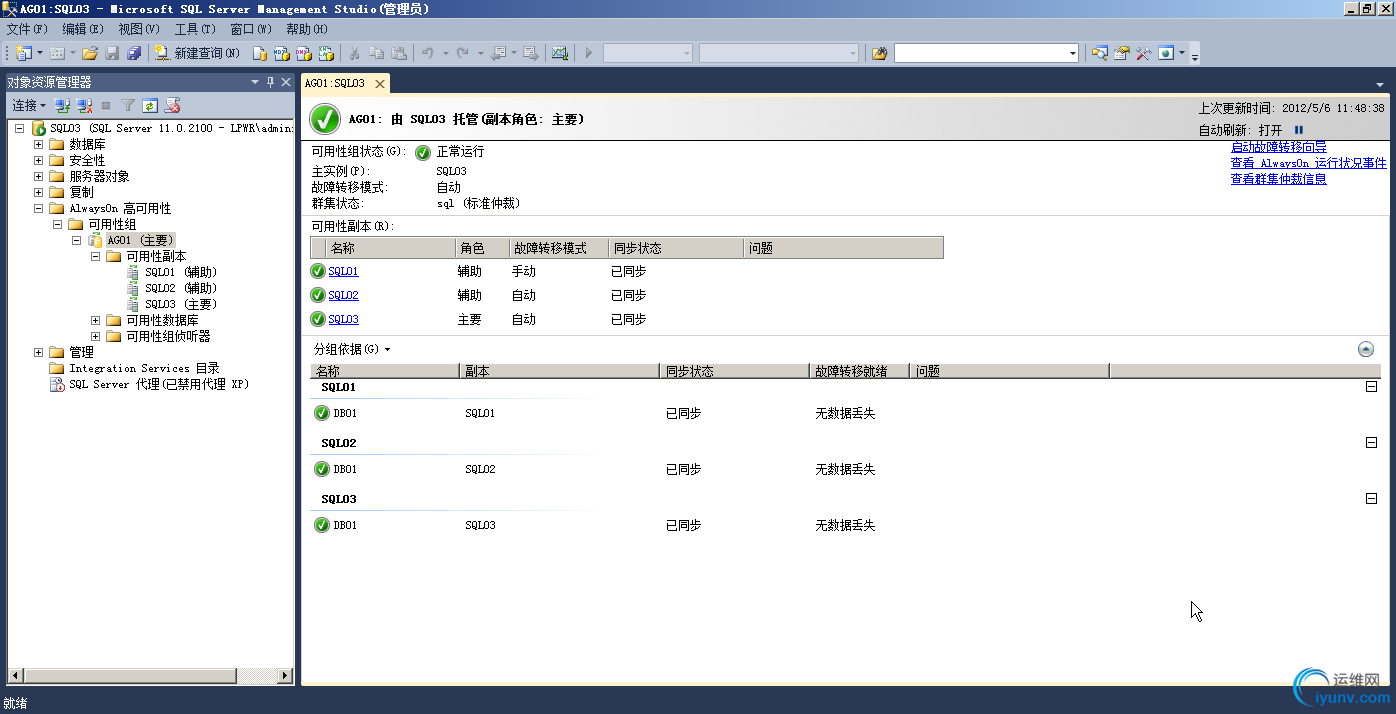
Task: Open 分组依据(G) dropdown
Action: tap(351, 349)
